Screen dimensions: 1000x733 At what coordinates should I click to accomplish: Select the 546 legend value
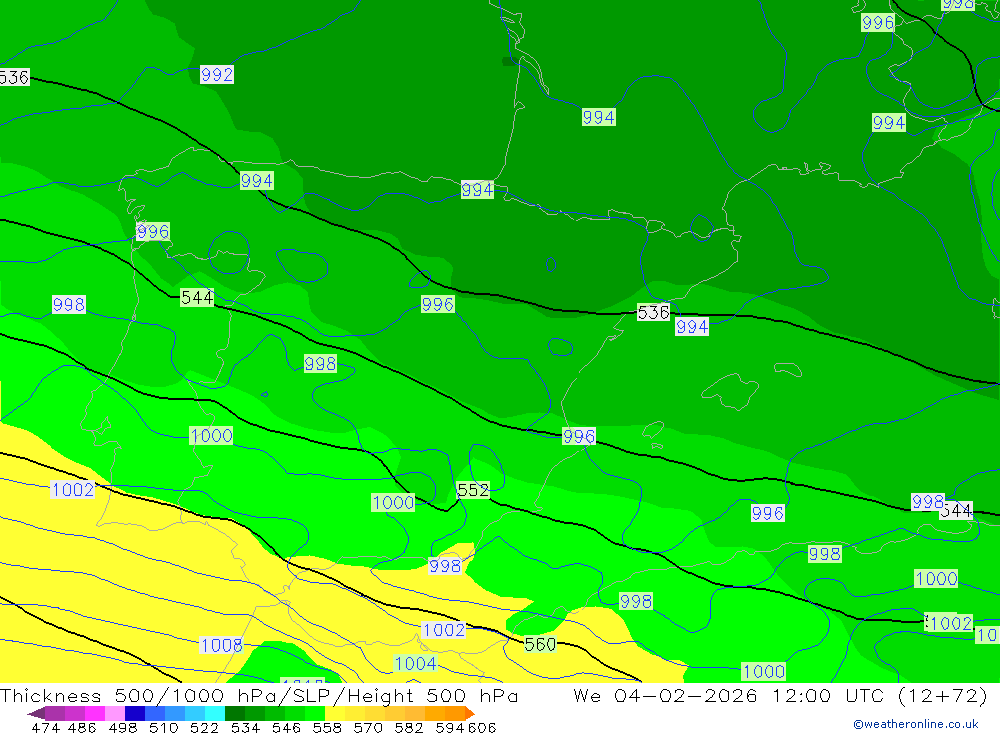click(286, 727)
